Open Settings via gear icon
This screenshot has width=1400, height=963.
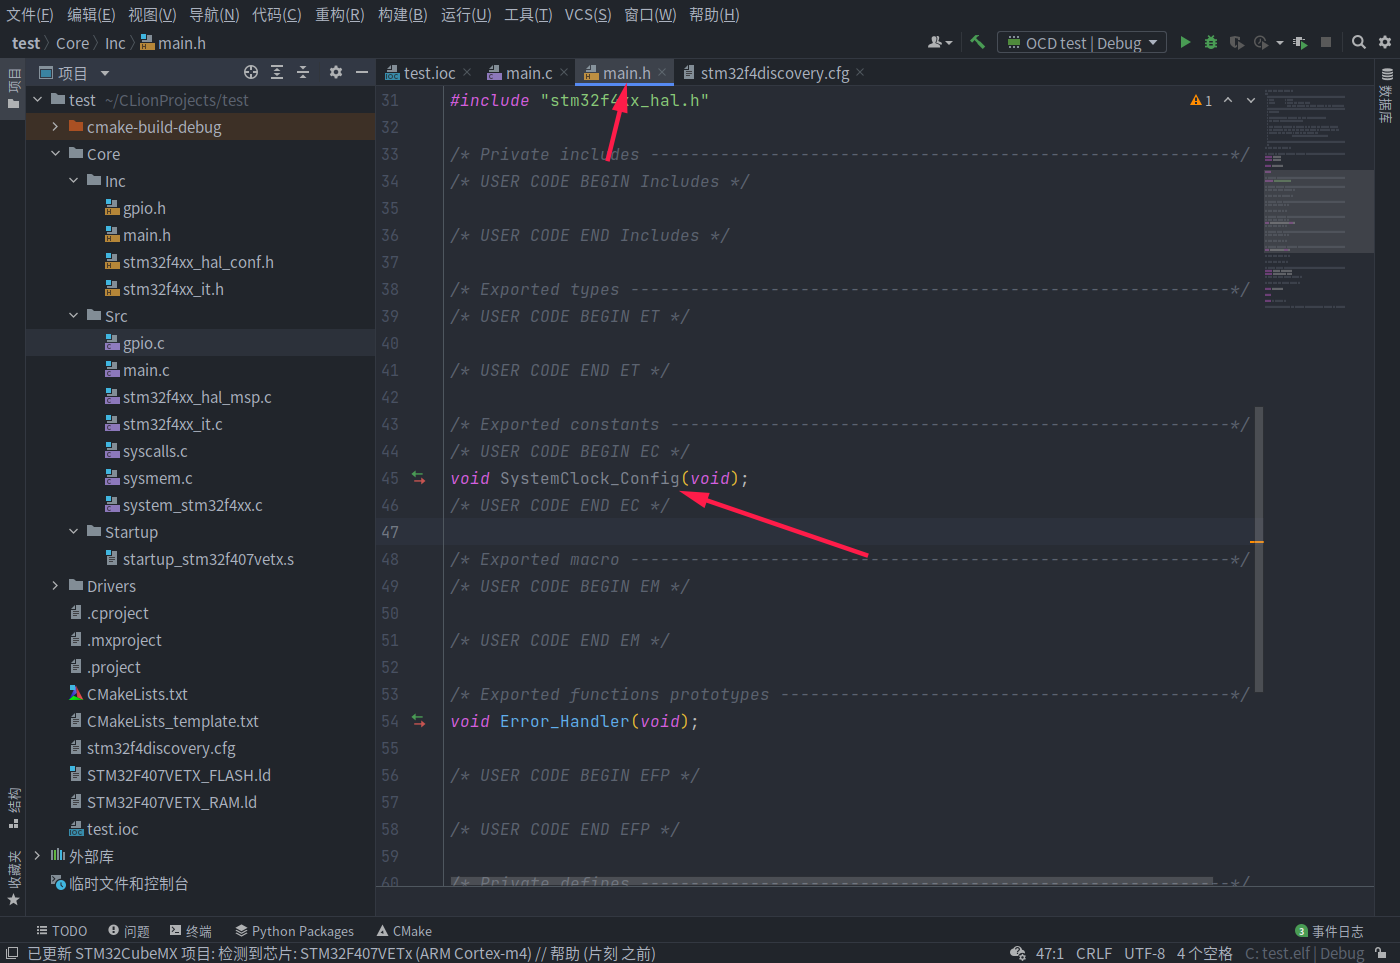[1385, 43]
